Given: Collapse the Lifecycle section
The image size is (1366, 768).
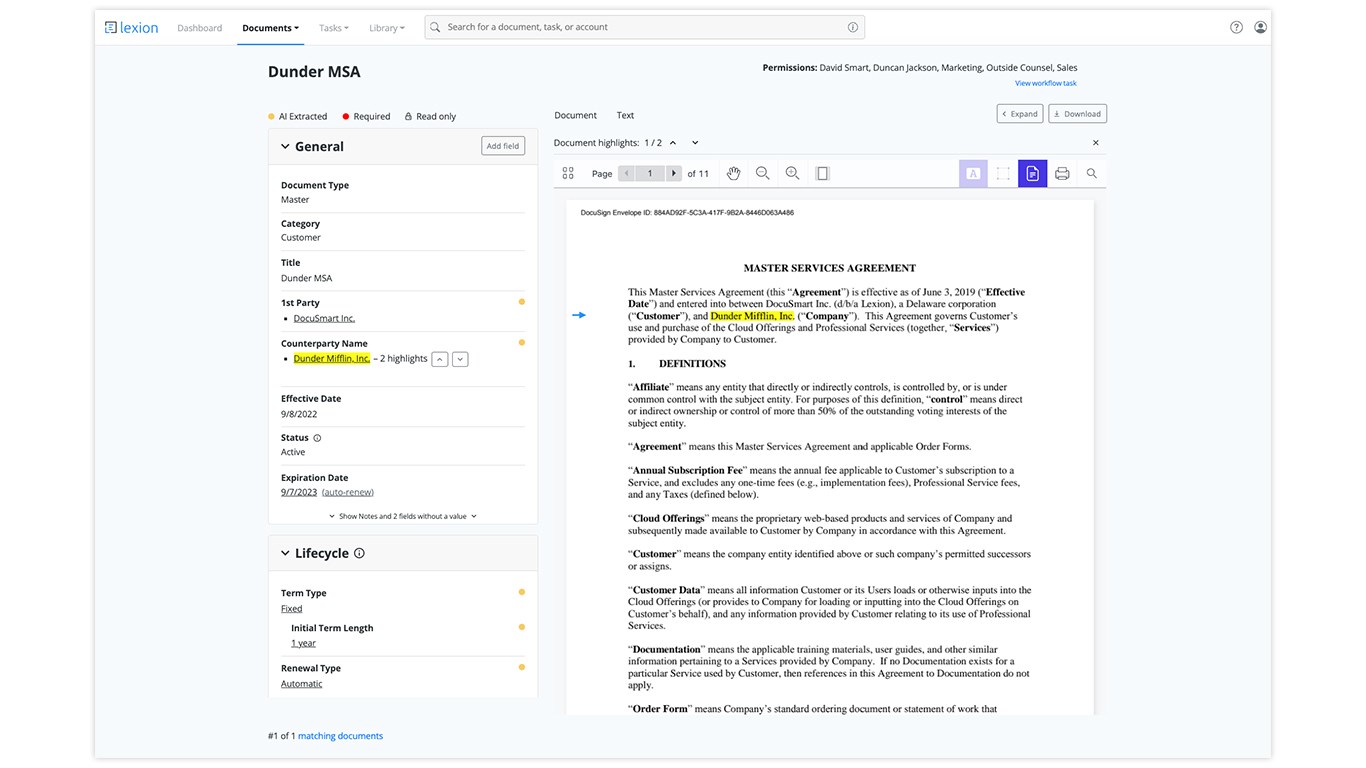Looking at the screenshot, I should pos(285,553).
